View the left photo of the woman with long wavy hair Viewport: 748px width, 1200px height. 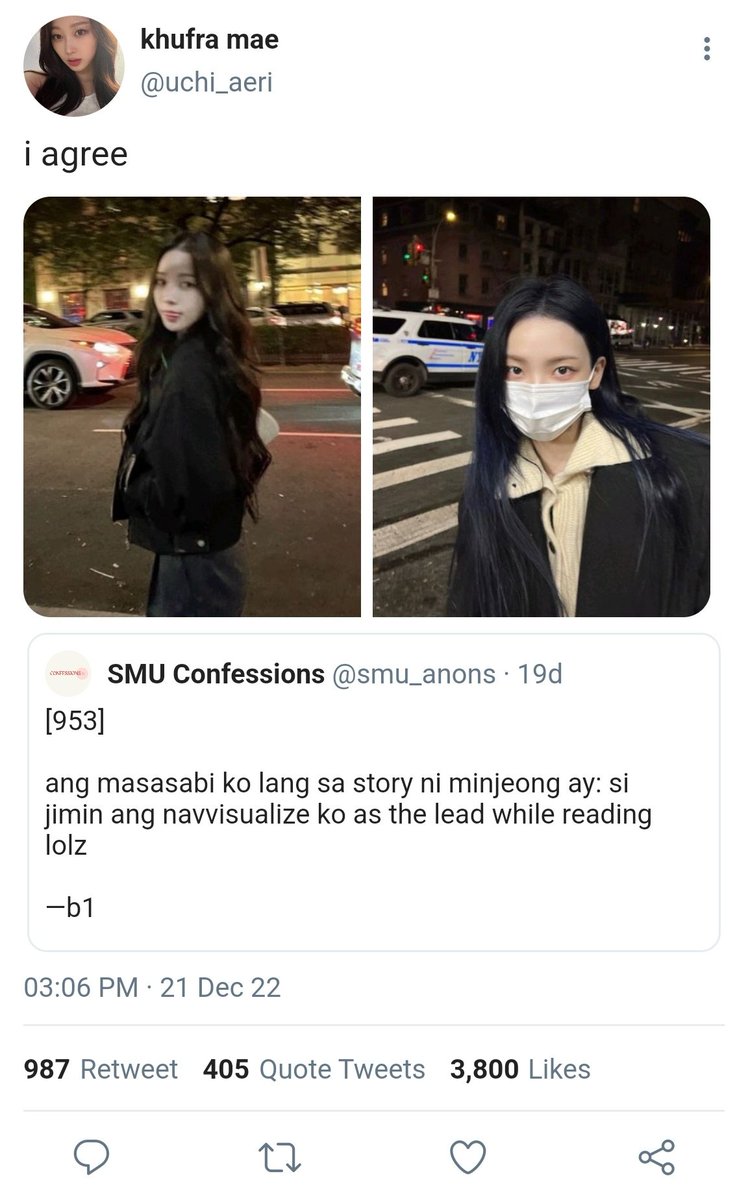192,406
